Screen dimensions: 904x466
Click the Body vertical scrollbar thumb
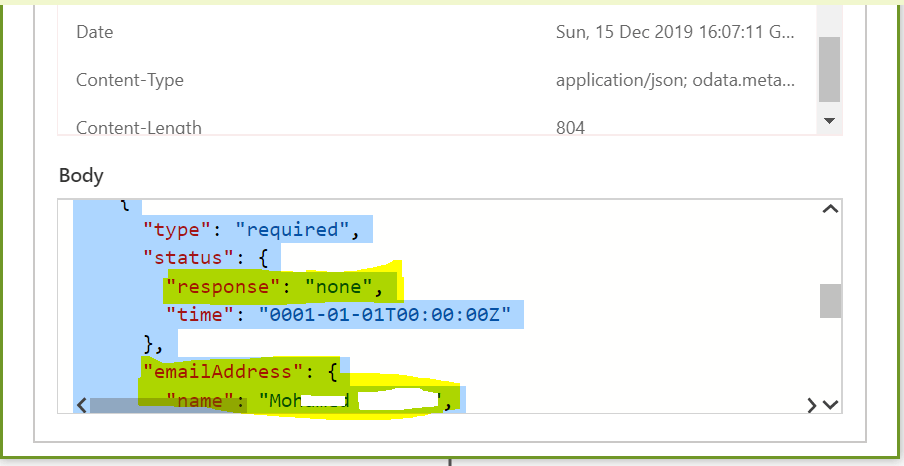click(x=830, y=301)
